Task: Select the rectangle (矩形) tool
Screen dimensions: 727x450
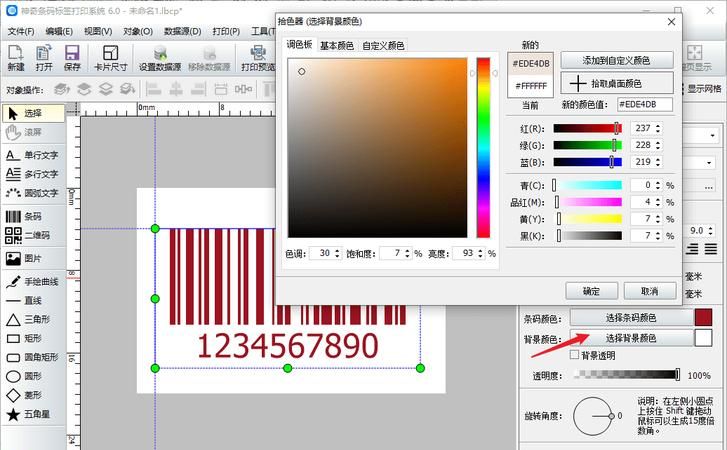Action: [x=33, y=338]
